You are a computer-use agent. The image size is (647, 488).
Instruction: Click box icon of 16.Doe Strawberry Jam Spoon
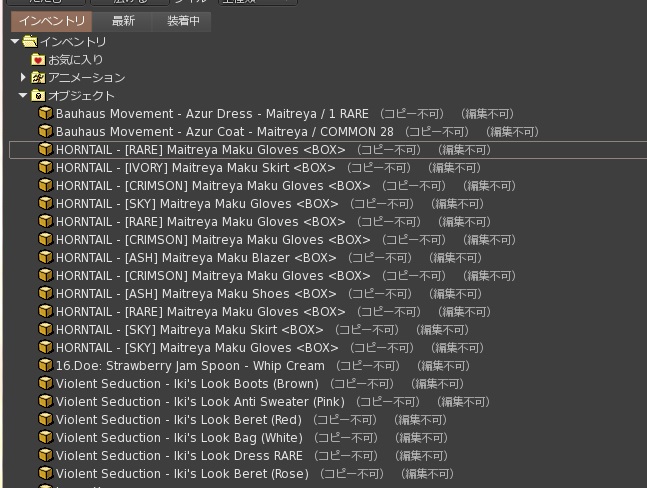pyautogui.click(x=45, y=366)
